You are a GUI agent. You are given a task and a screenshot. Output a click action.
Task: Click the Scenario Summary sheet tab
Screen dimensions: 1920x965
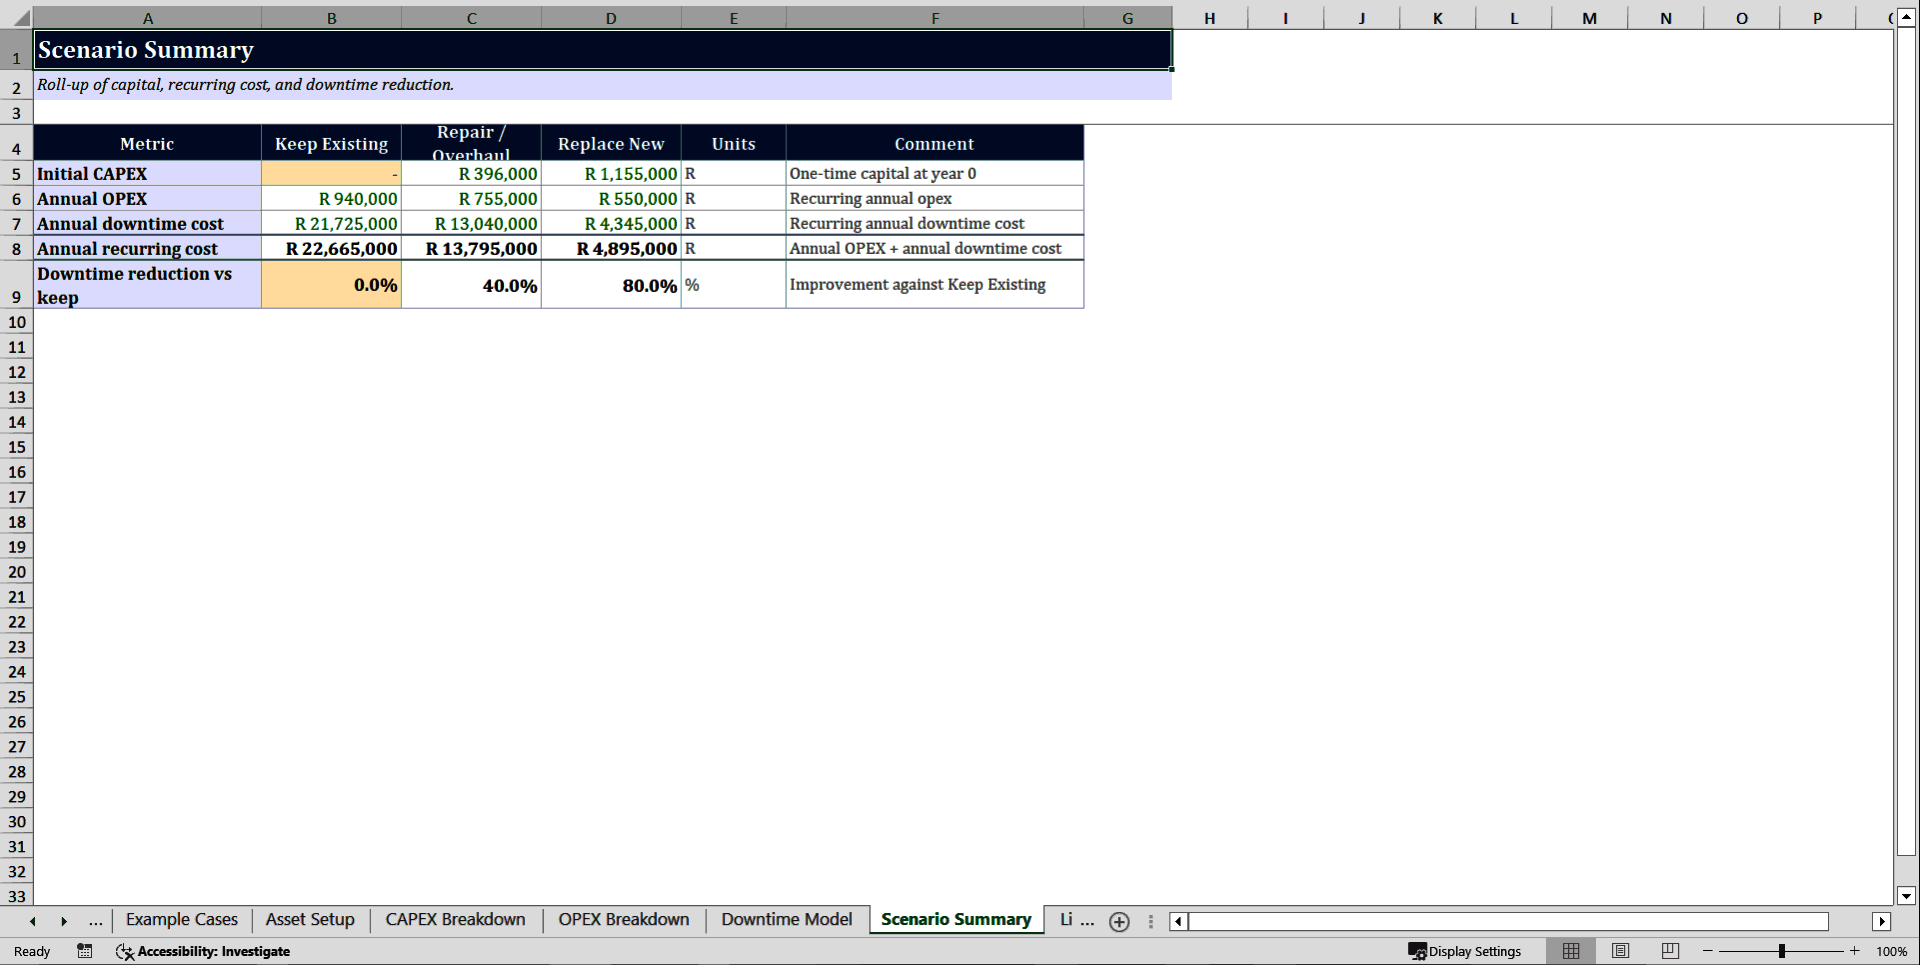pos(956,920)
